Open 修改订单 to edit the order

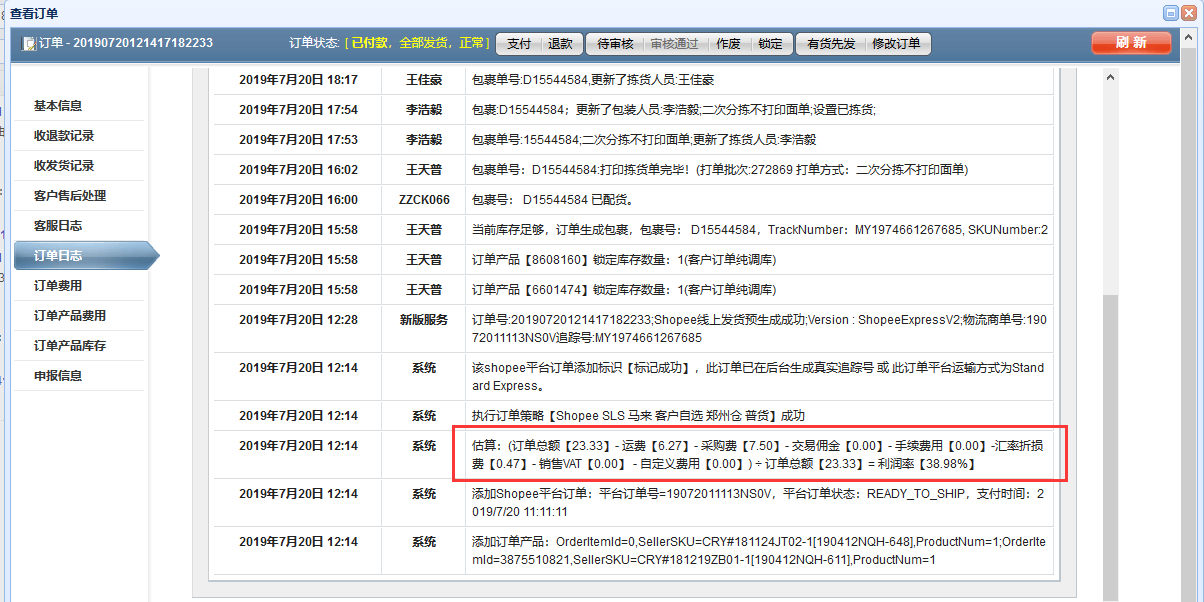pos(897,44)
